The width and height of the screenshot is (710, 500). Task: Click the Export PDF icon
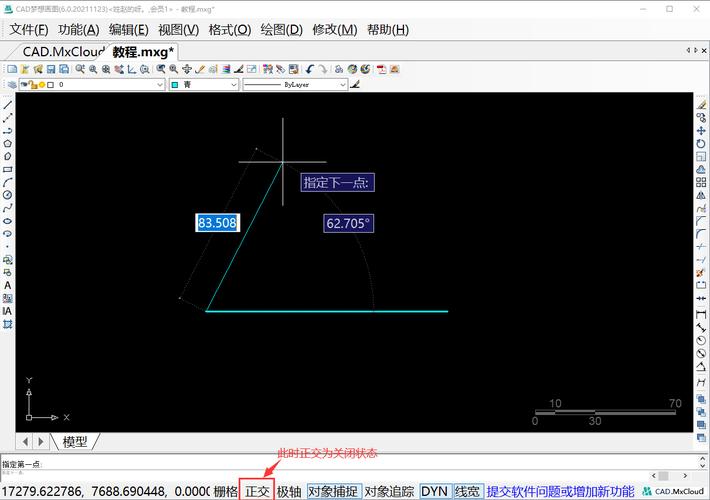pos(381,69)
